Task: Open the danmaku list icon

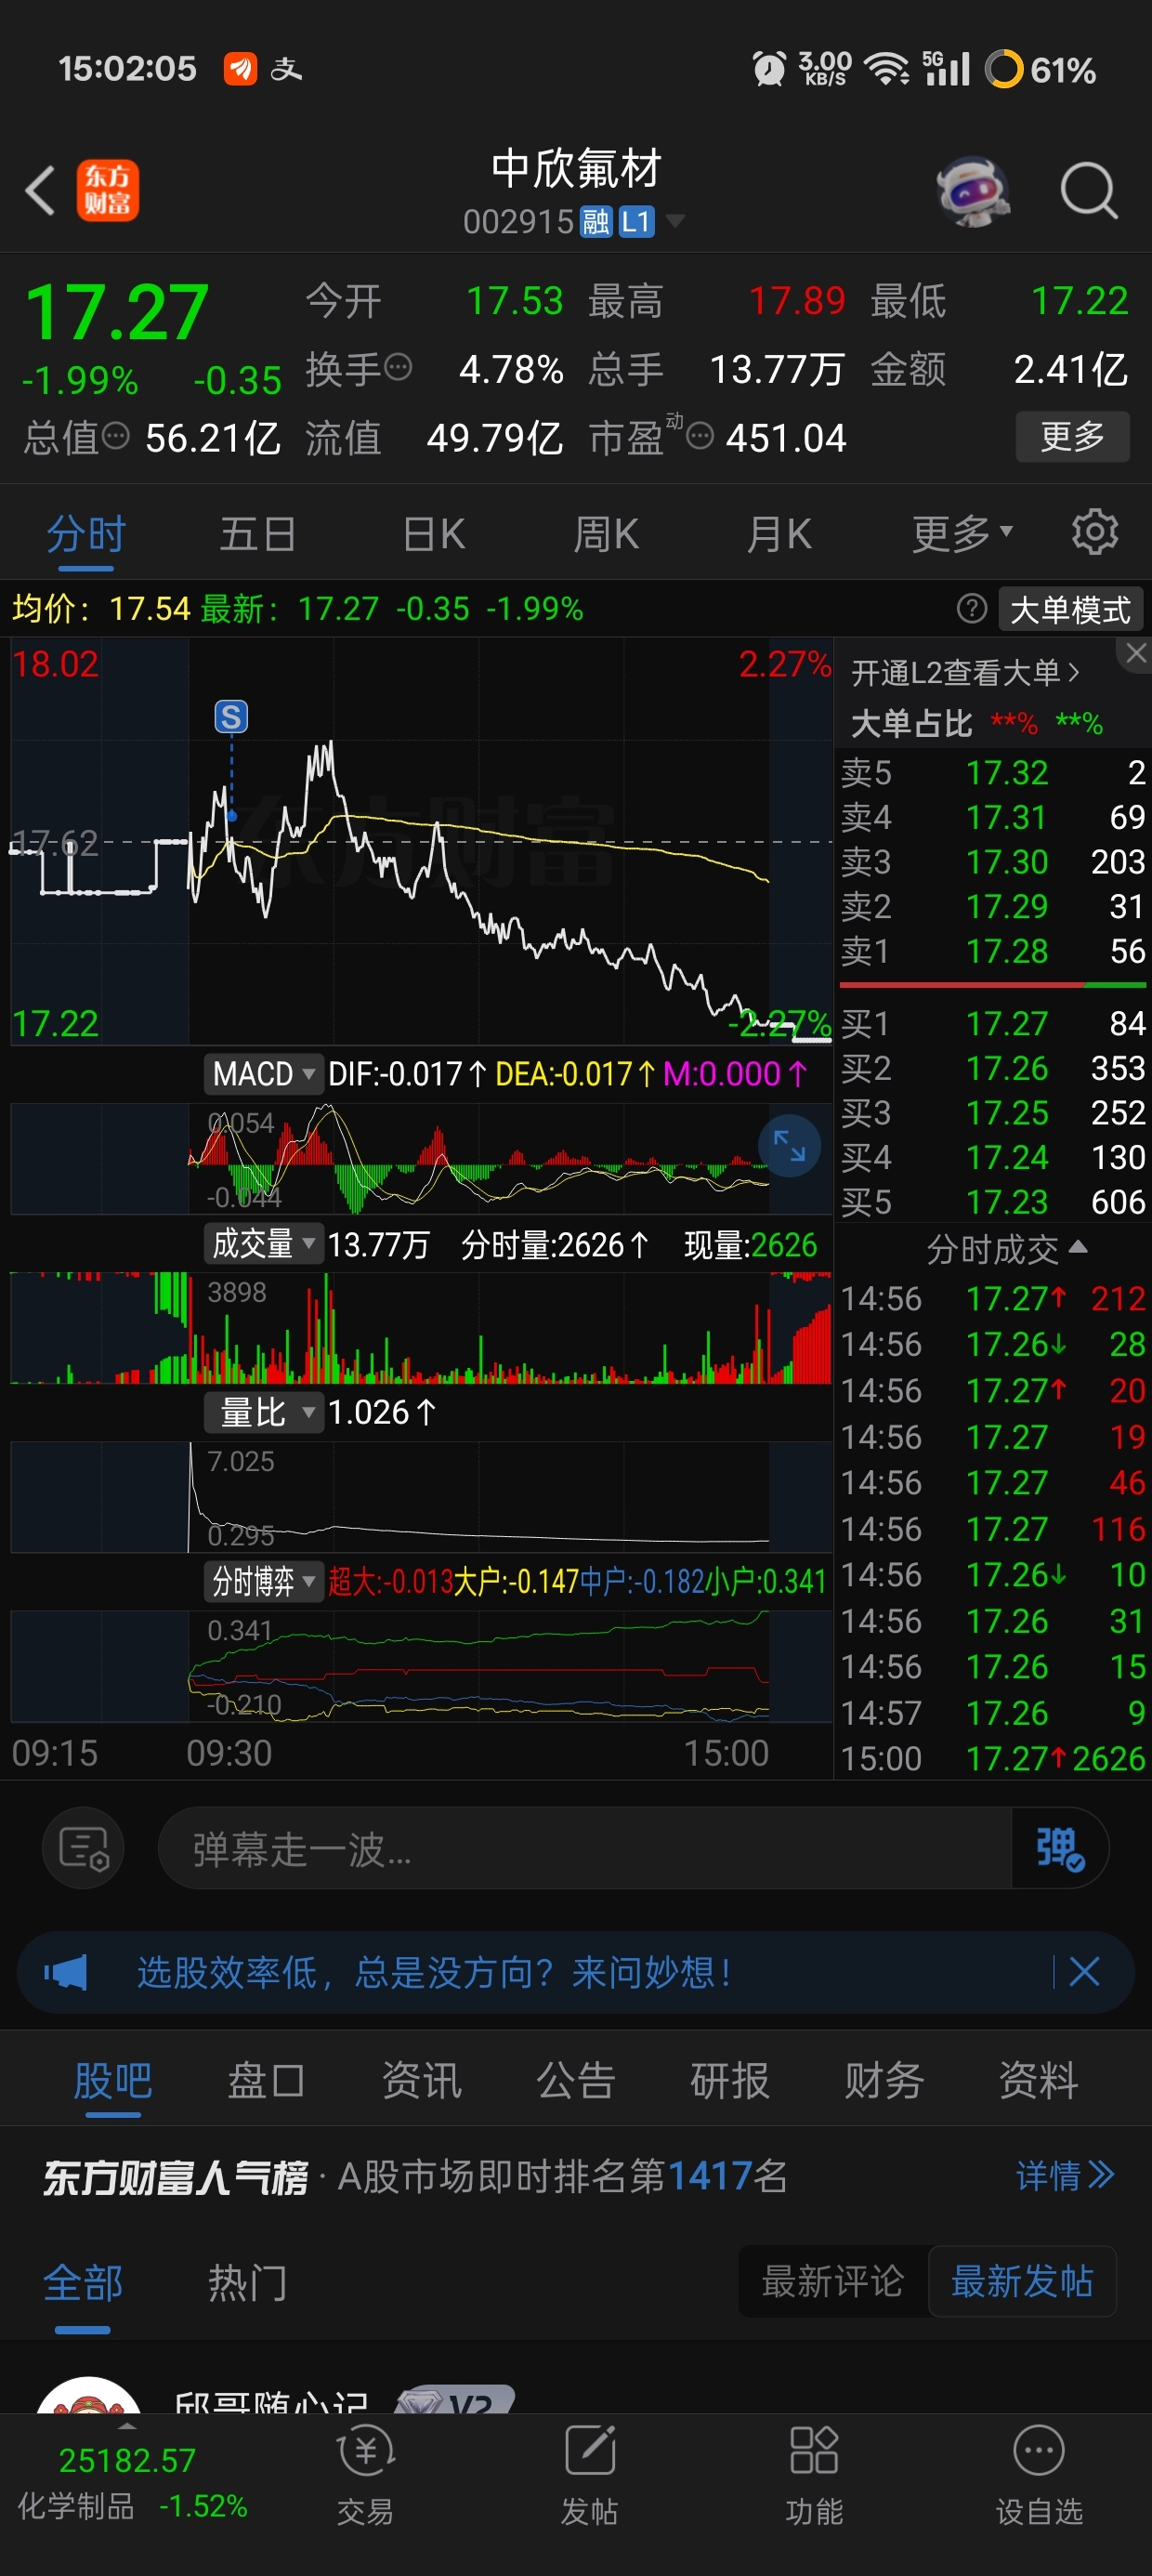Action: pos(83,1848)
